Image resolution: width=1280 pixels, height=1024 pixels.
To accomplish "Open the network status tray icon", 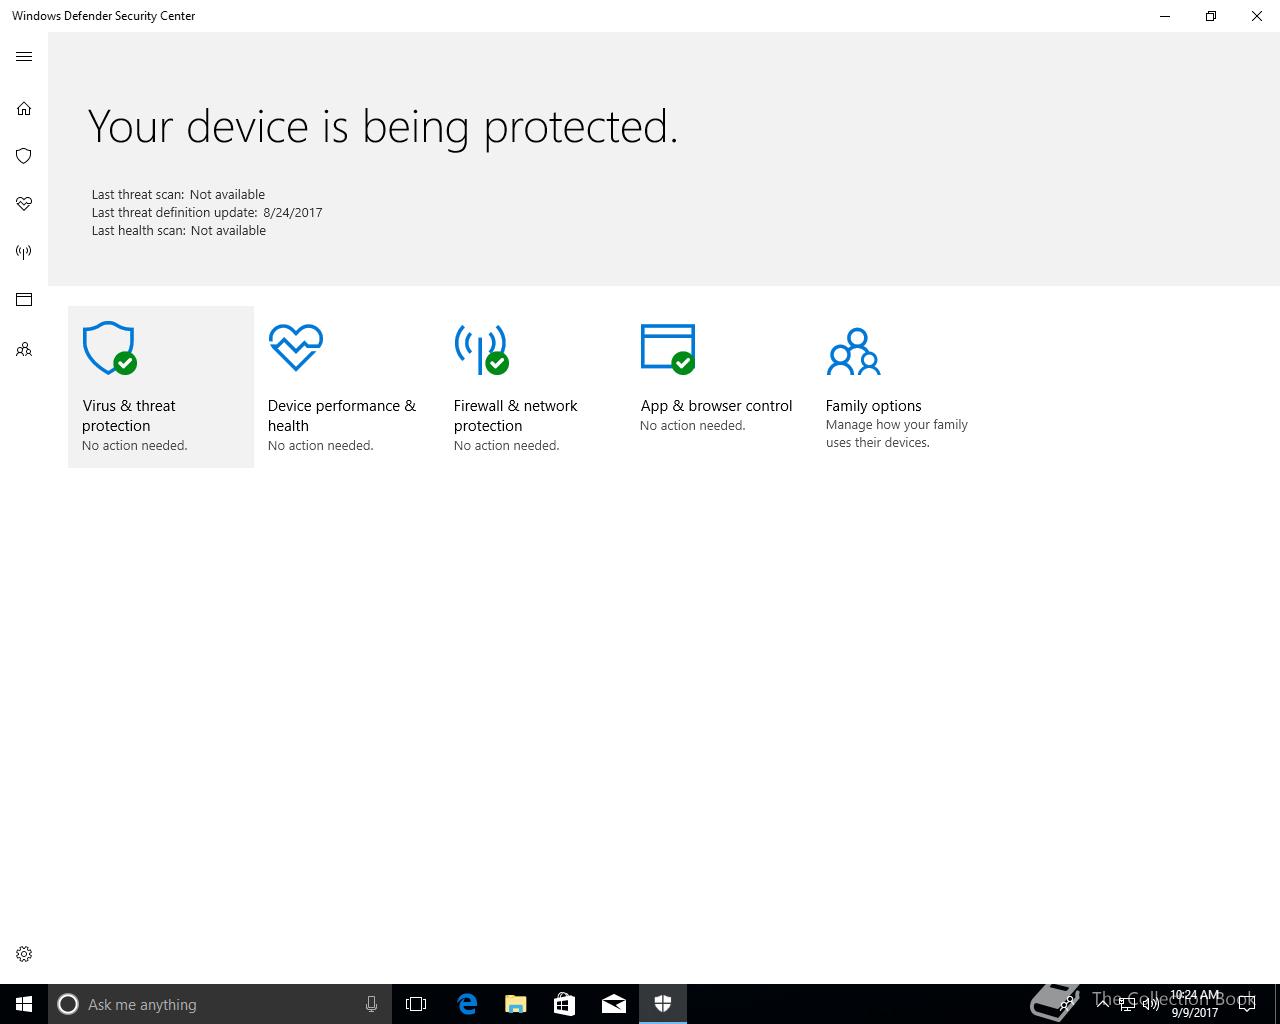I will pyautogui.click(x=1127, y=1004).
